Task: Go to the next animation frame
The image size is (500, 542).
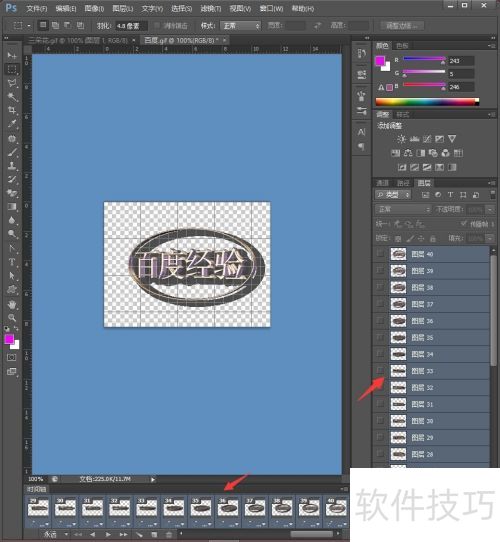Action: (123, 534)
